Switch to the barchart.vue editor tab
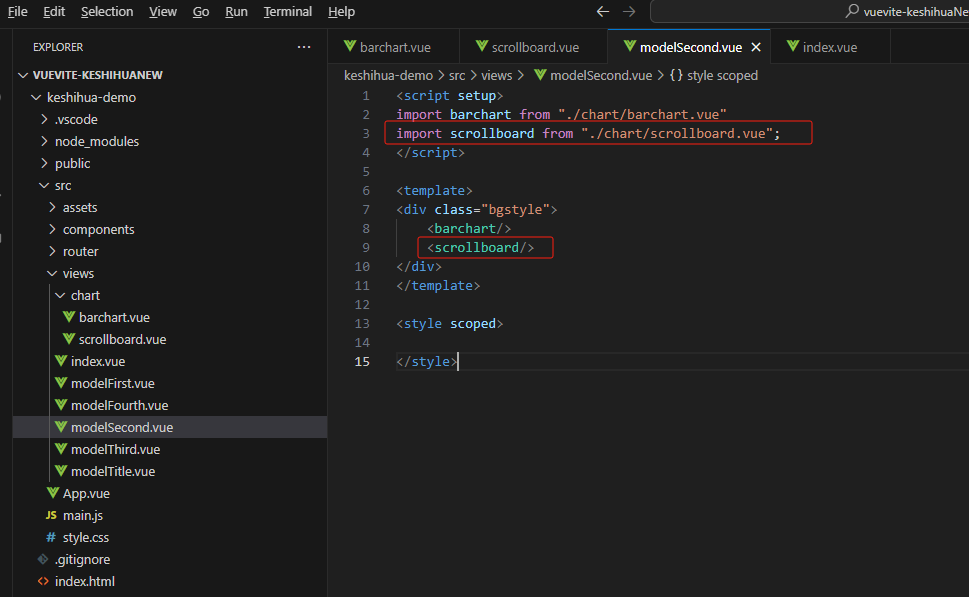The image size is (969, 597). [394, 47]
